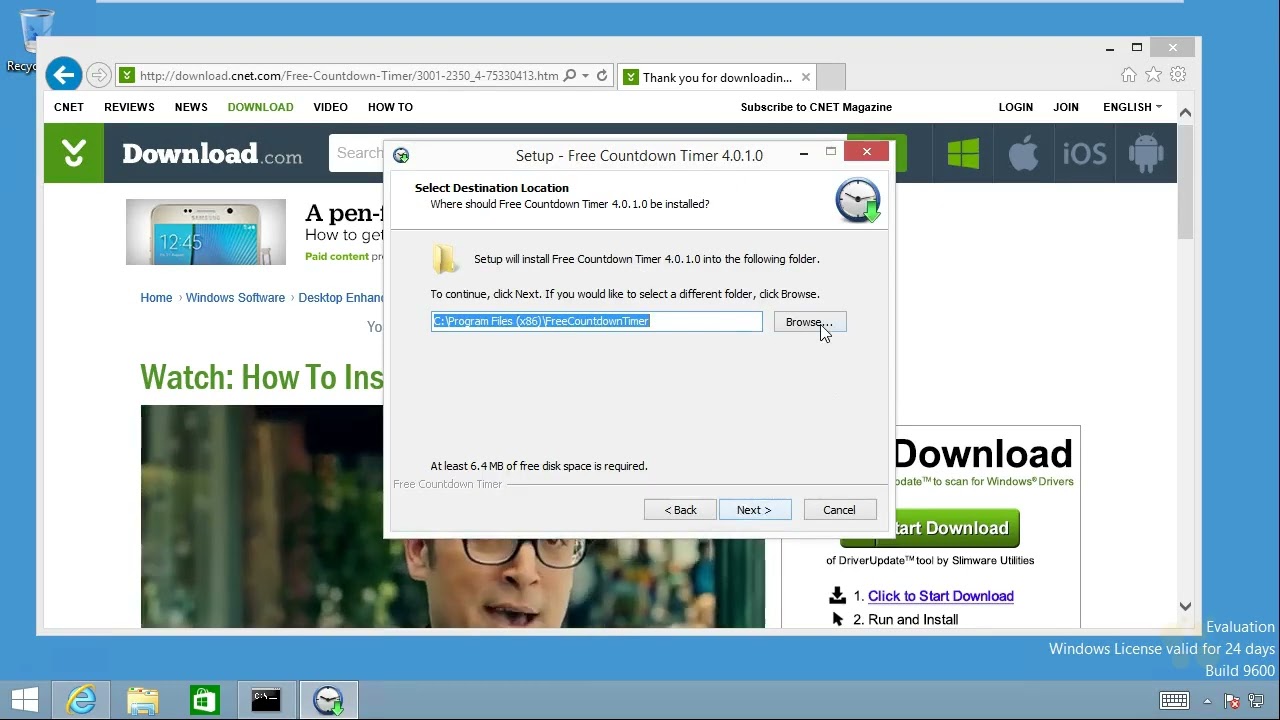Click the browser Back arrow button
This screenshot has width=1280, height=720.
(x=64, y=75)
